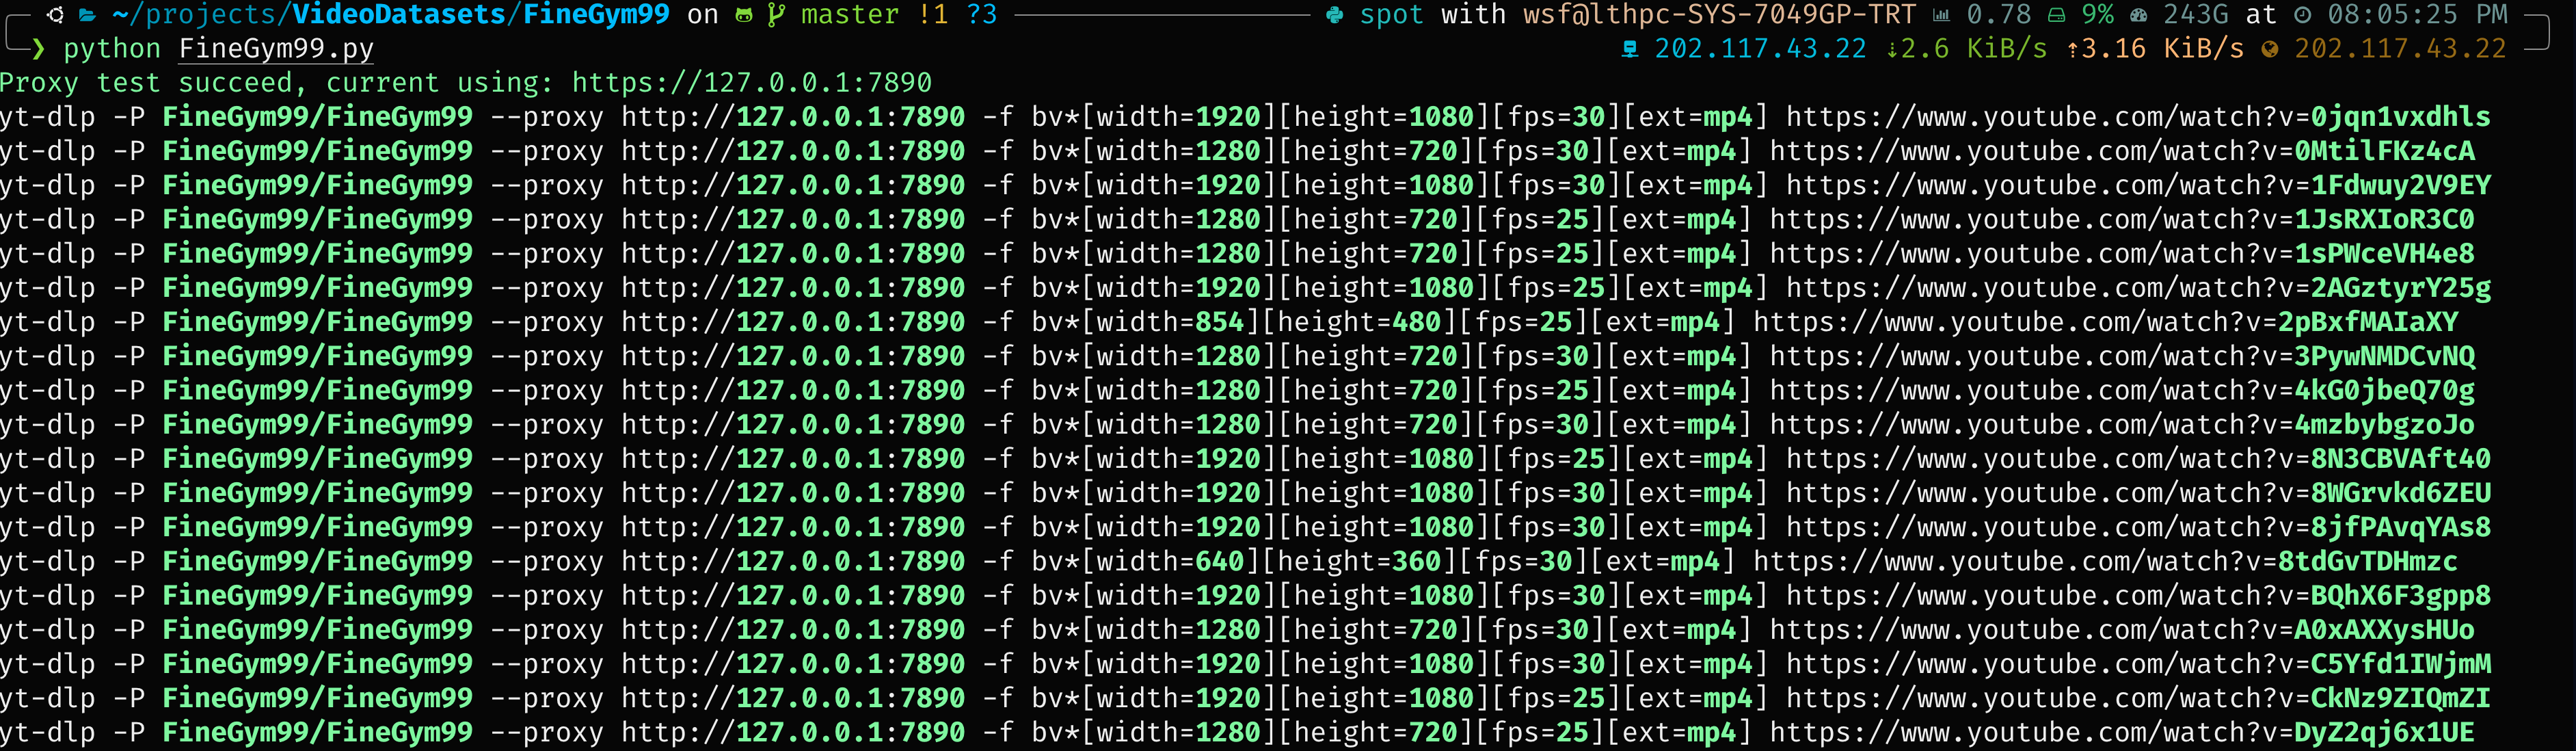This screenshot has height=751, width=2576.
Task: Click the Python environment icon before spot
Action: pos(1335,14)
